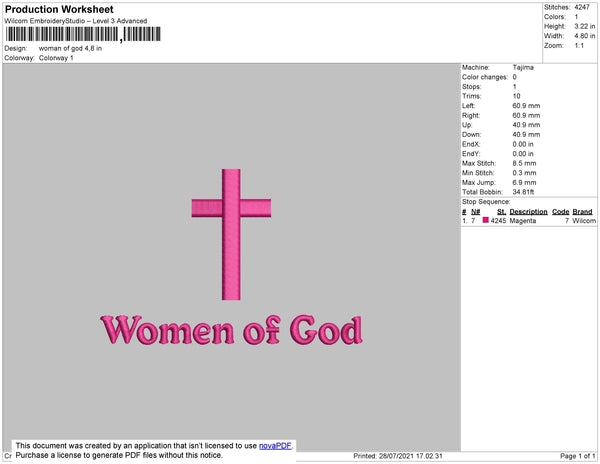The width and height of the screenshot is (600, 464).
Task: Click the stitch count 4245 in stop row
Action: [498, 221]
